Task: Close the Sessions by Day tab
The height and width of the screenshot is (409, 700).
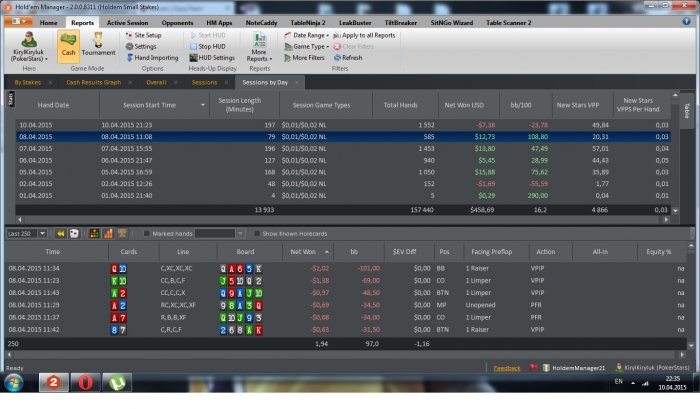Action: (x=297, y=82)
